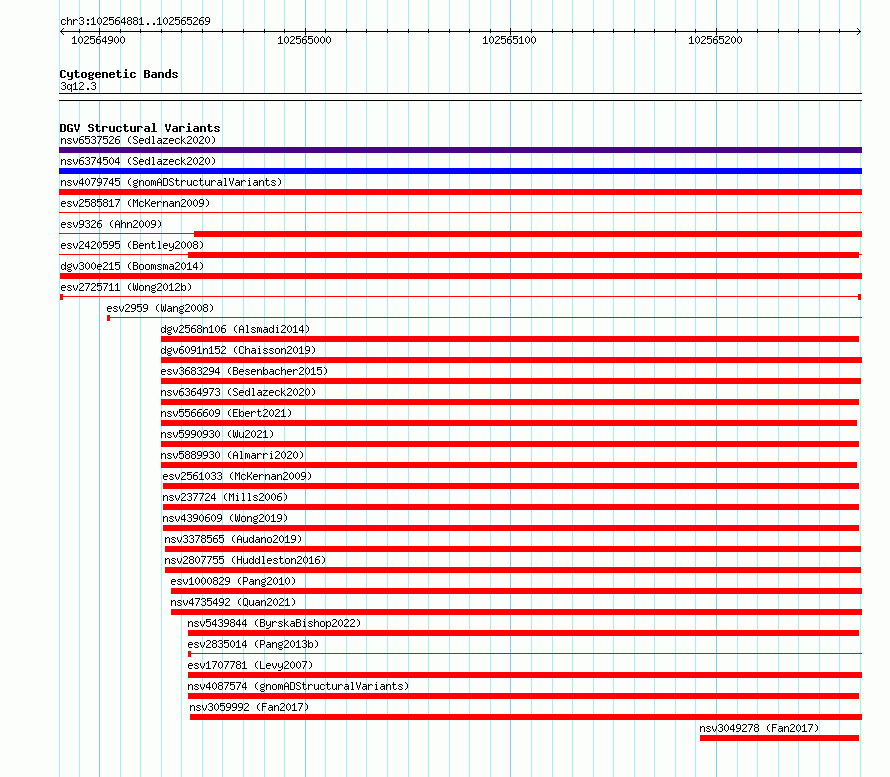
Task: Select nsv2807755 (Huddleston2016) variant label
Action: (x=245, y=560)
